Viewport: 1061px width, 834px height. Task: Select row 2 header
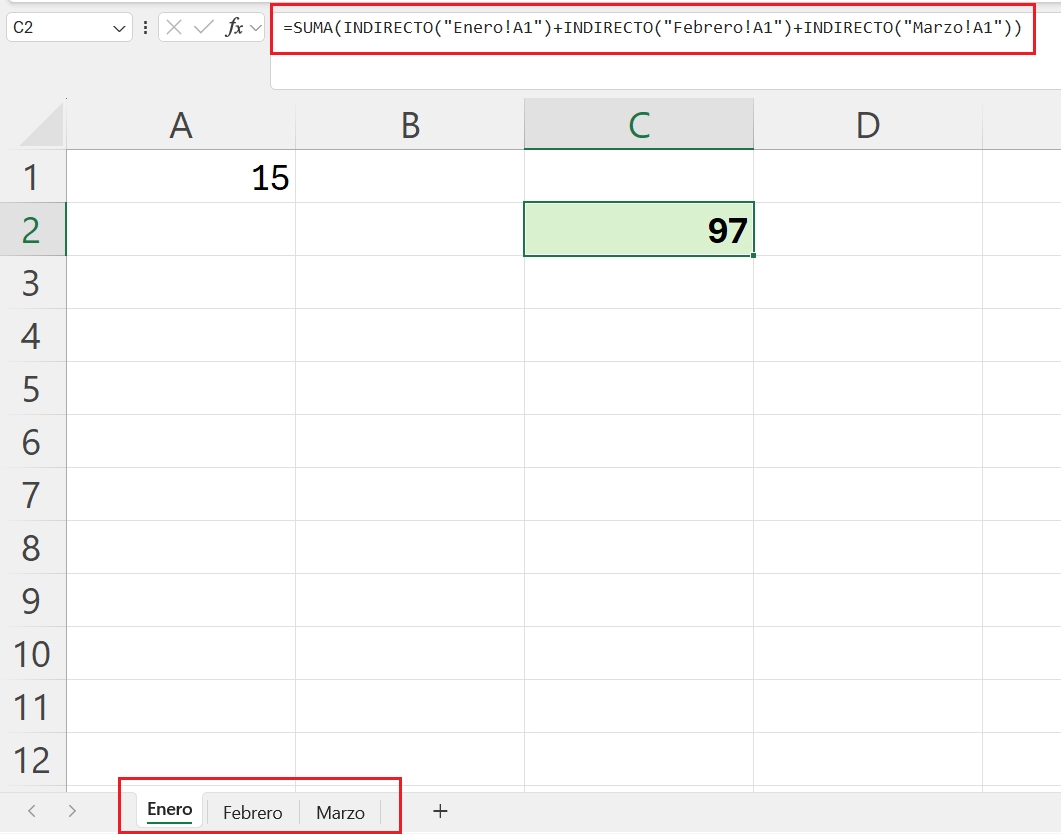(31, 230)
